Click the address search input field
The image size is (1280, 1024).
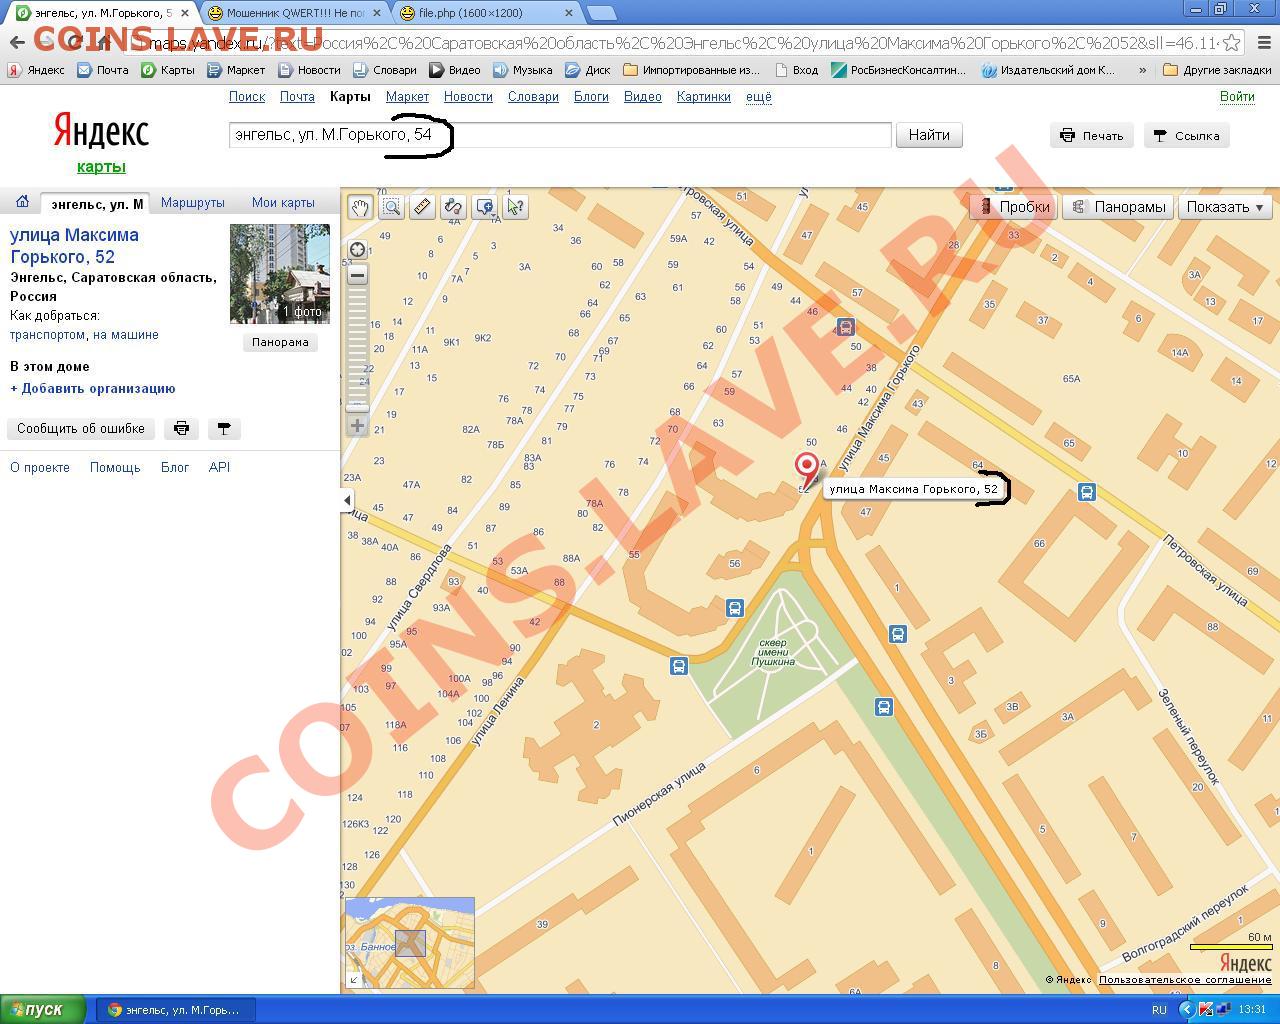click(x=560, y=135)
